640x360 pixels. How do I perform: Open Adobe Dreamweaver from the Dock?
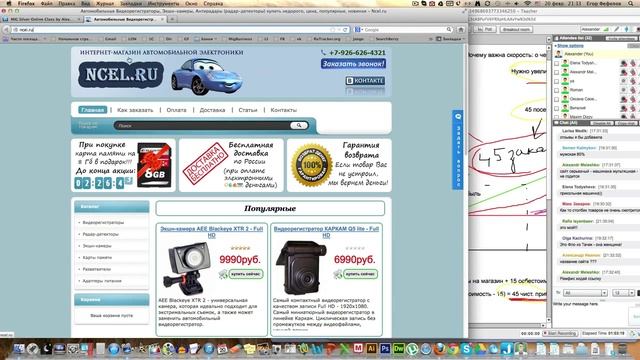point(398,348)
